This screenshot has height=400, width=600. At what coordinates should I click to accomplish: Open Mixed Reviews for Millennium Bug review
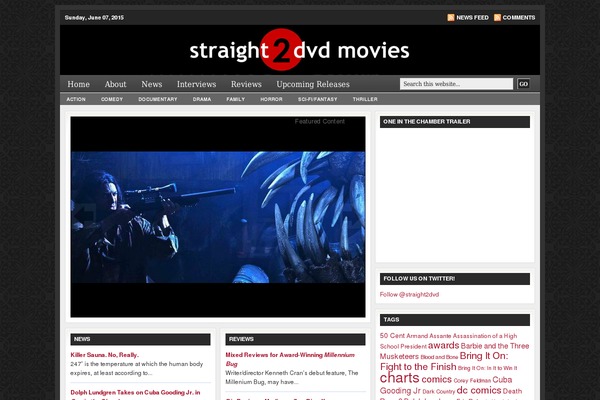(290, 359)
